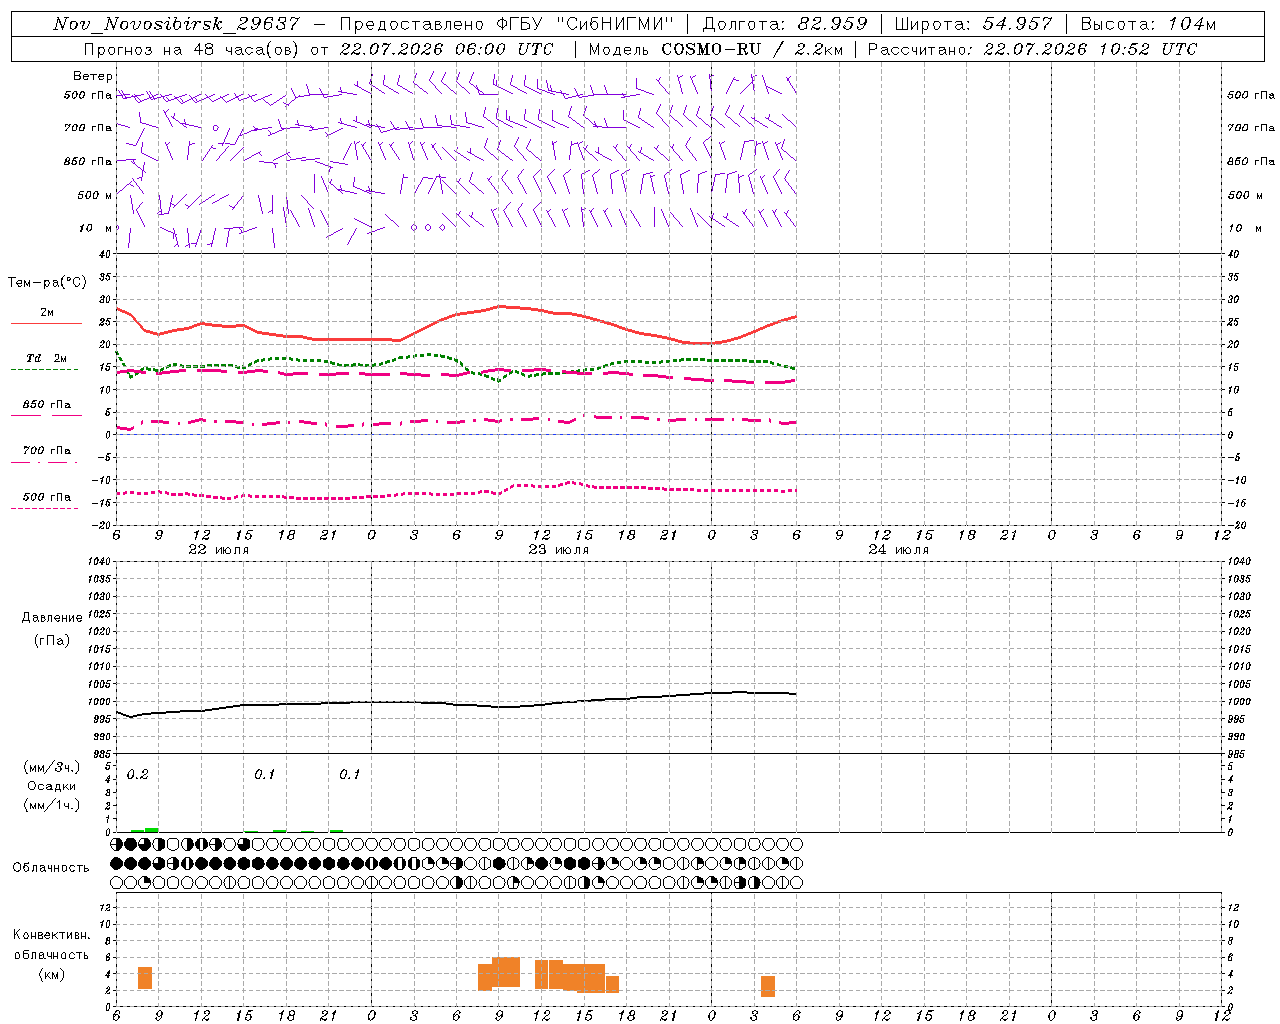Click the 22 июля date label

pos(219,549)
